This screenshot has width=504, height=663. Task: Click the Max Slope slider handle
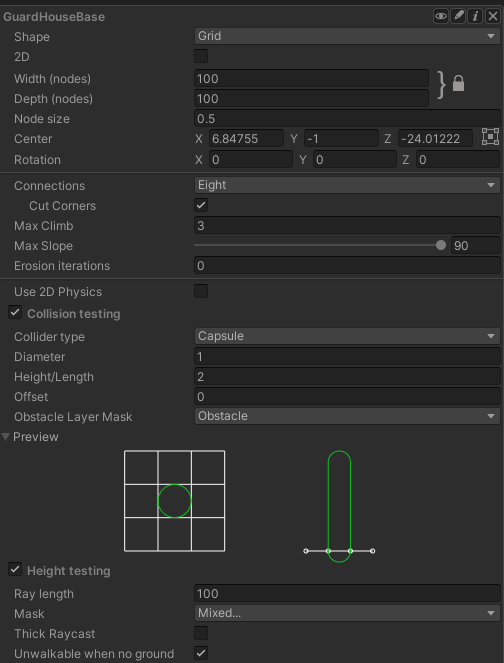(441, 245)
